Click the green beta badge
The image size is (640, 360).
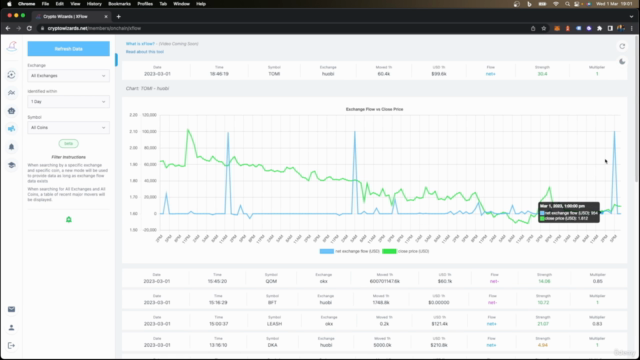click(69, 144)
